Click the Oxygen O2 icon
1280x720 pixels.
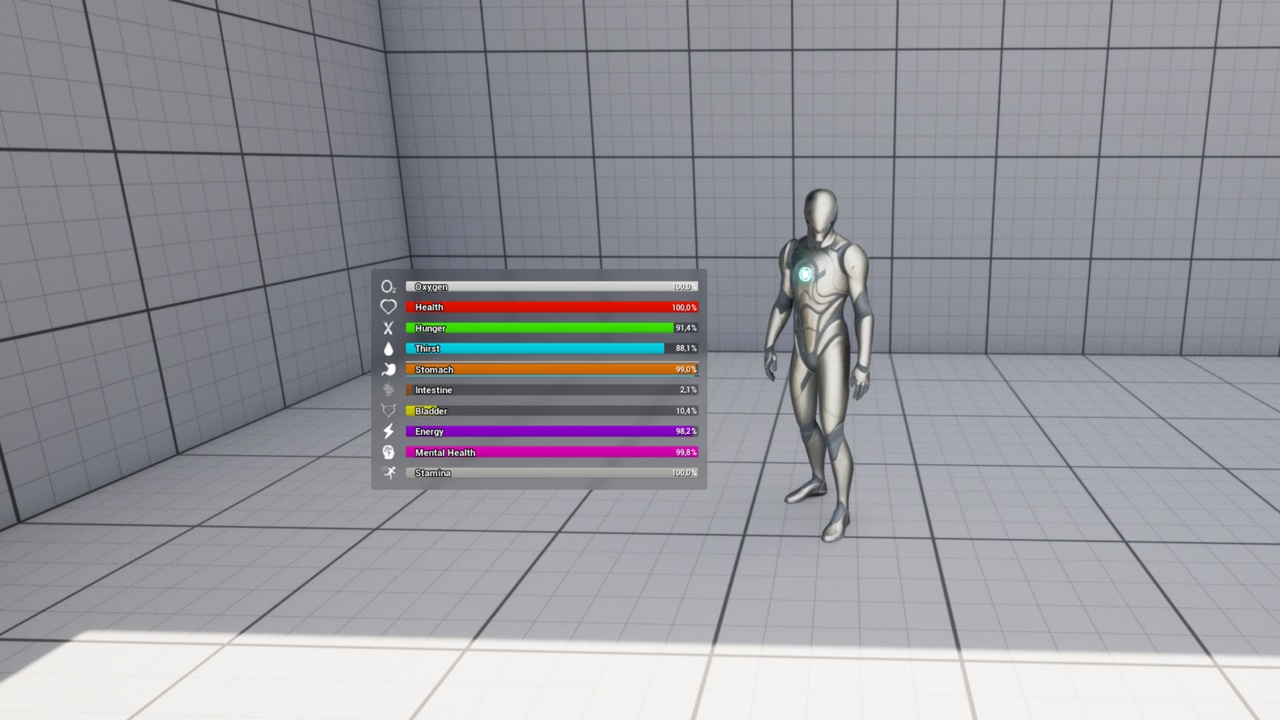[388, 287]
